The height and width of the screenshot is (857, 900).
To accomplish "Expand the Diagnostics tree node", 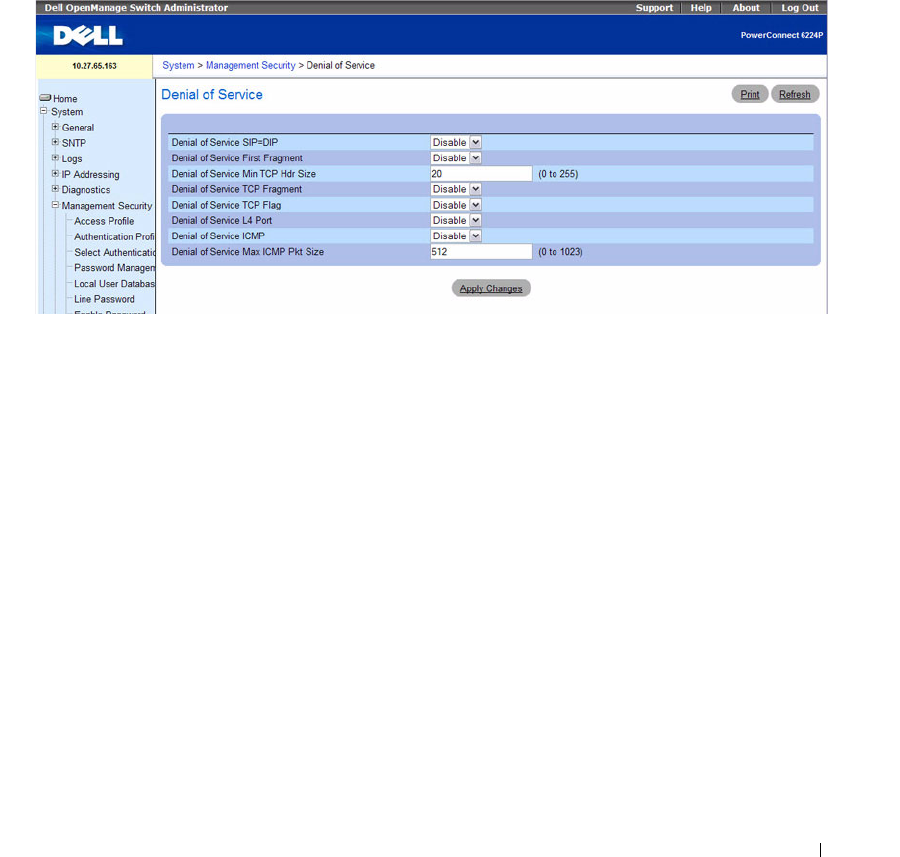I will click(55, 188).
